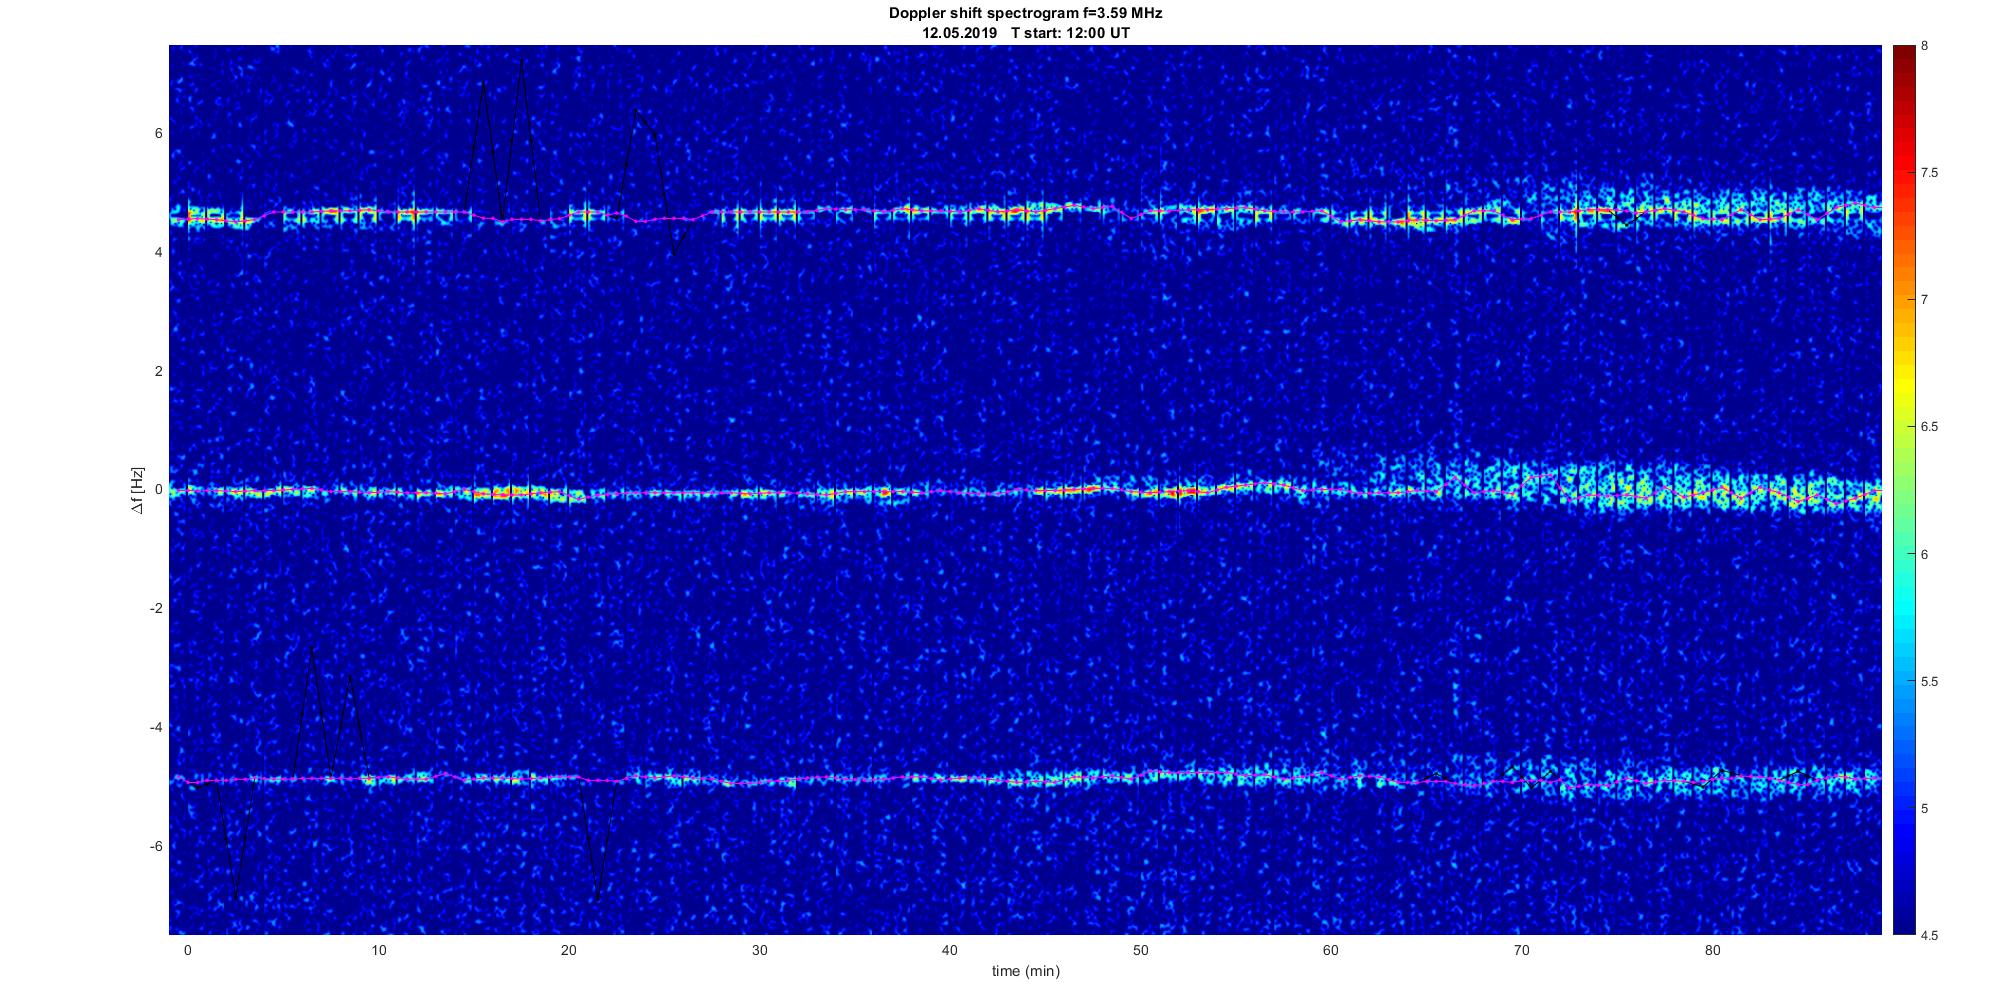The image size is (2000, 1003).
Task: Click x-axis tick label '0'
Action: click(x=187, y=950)
